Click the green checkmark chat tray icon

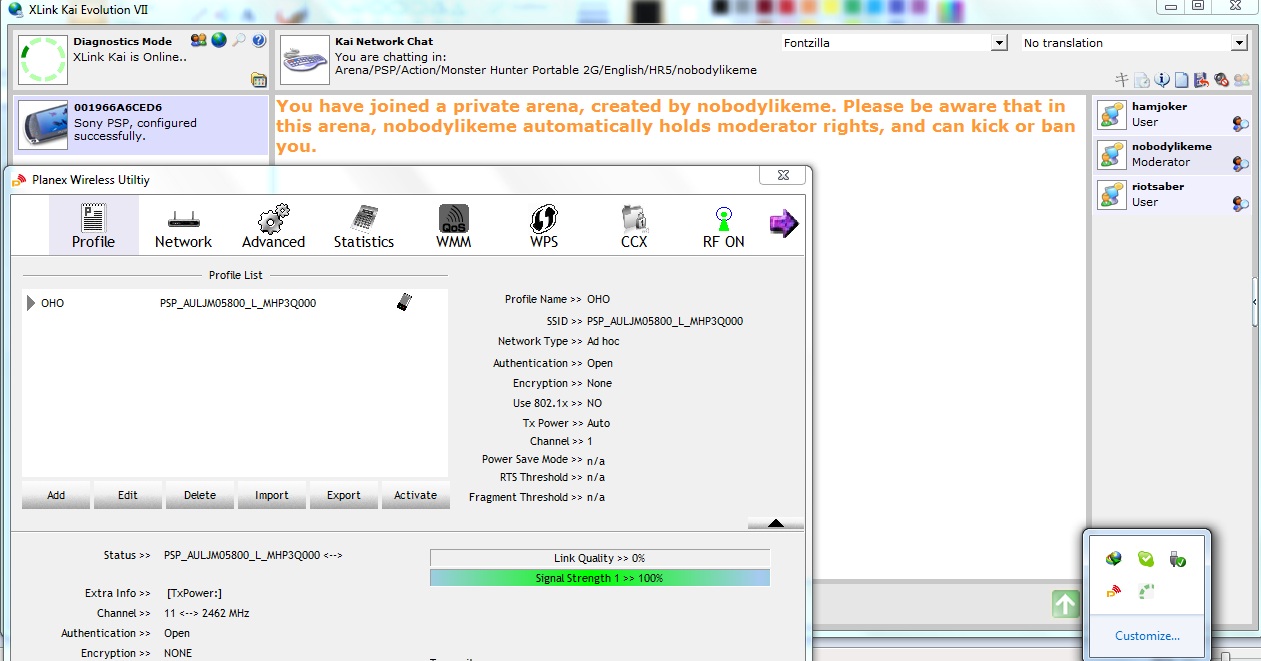coord(1146,559)
